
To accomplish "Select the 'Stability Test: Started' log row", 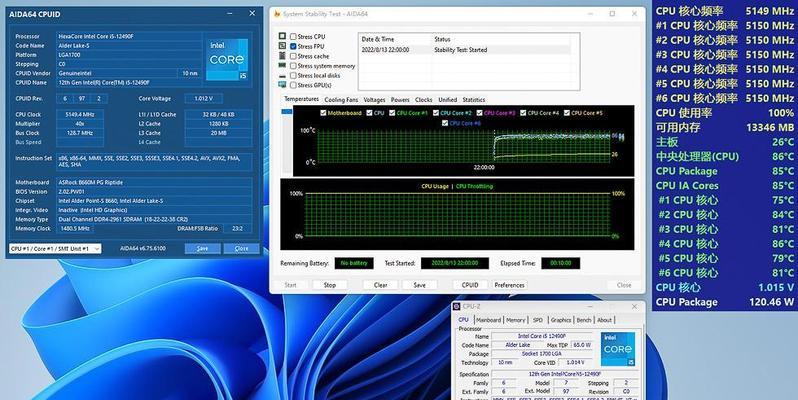I will [x=465, y=50].
